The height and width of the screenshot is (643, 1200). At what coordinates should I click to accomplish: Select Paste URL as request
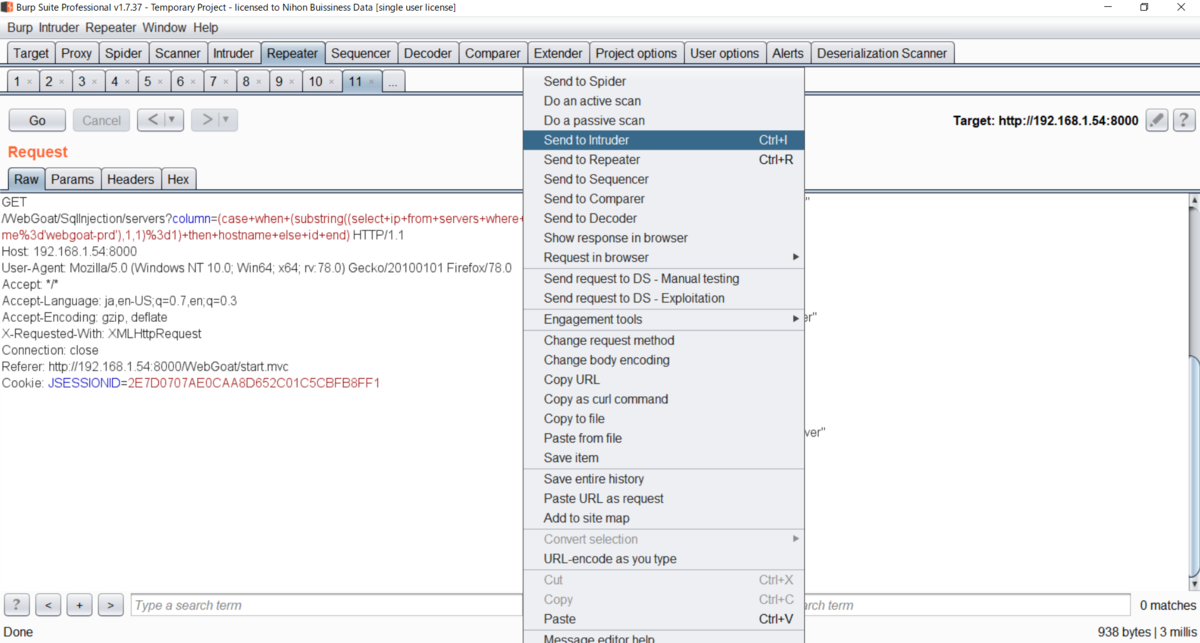click(x=663, y=498)
